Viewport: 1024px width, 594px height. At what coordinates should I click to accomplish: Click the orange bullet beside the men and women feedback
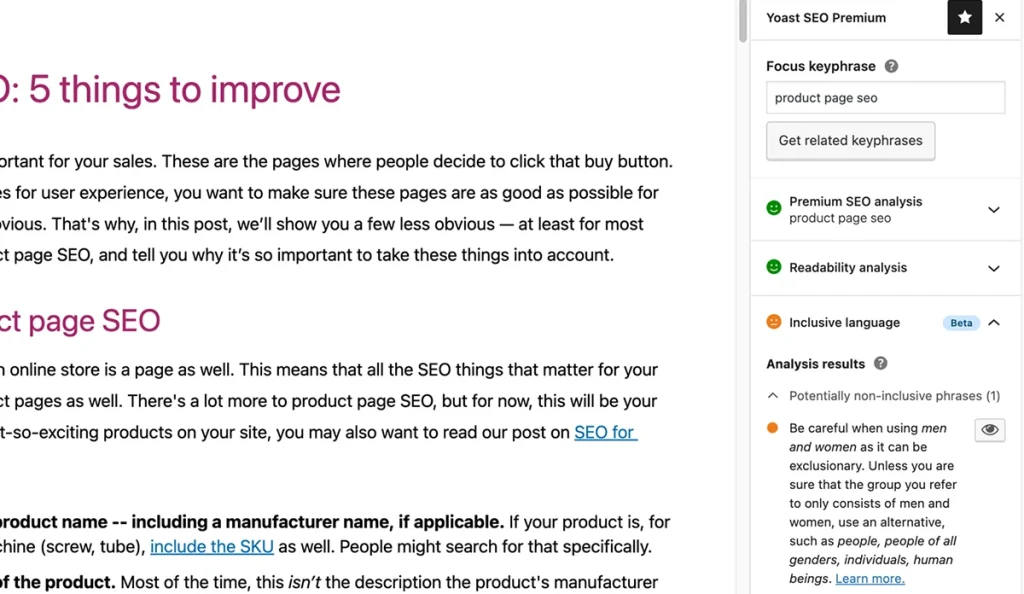coord(772,426)
